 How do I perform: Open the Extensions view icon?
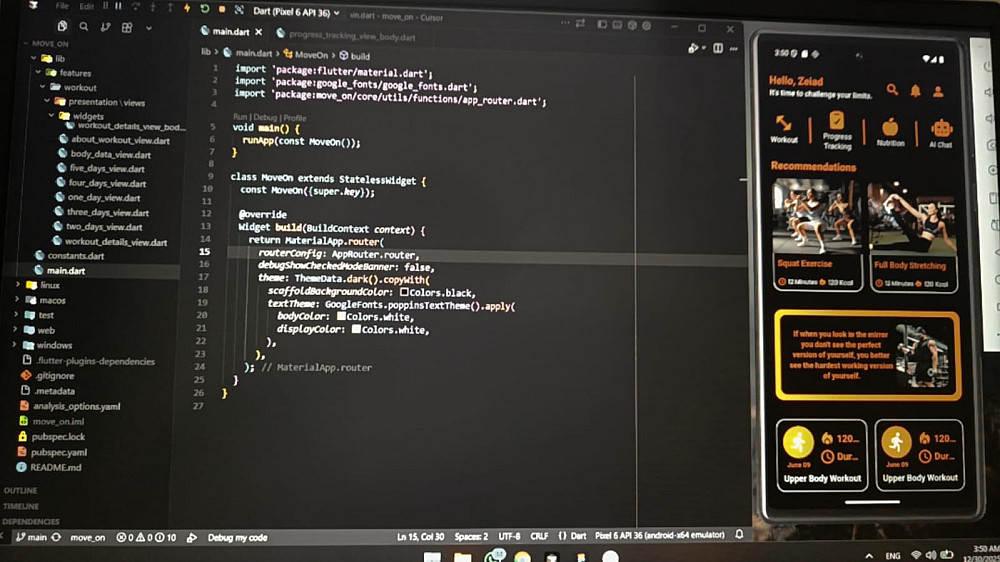point(127,27)
